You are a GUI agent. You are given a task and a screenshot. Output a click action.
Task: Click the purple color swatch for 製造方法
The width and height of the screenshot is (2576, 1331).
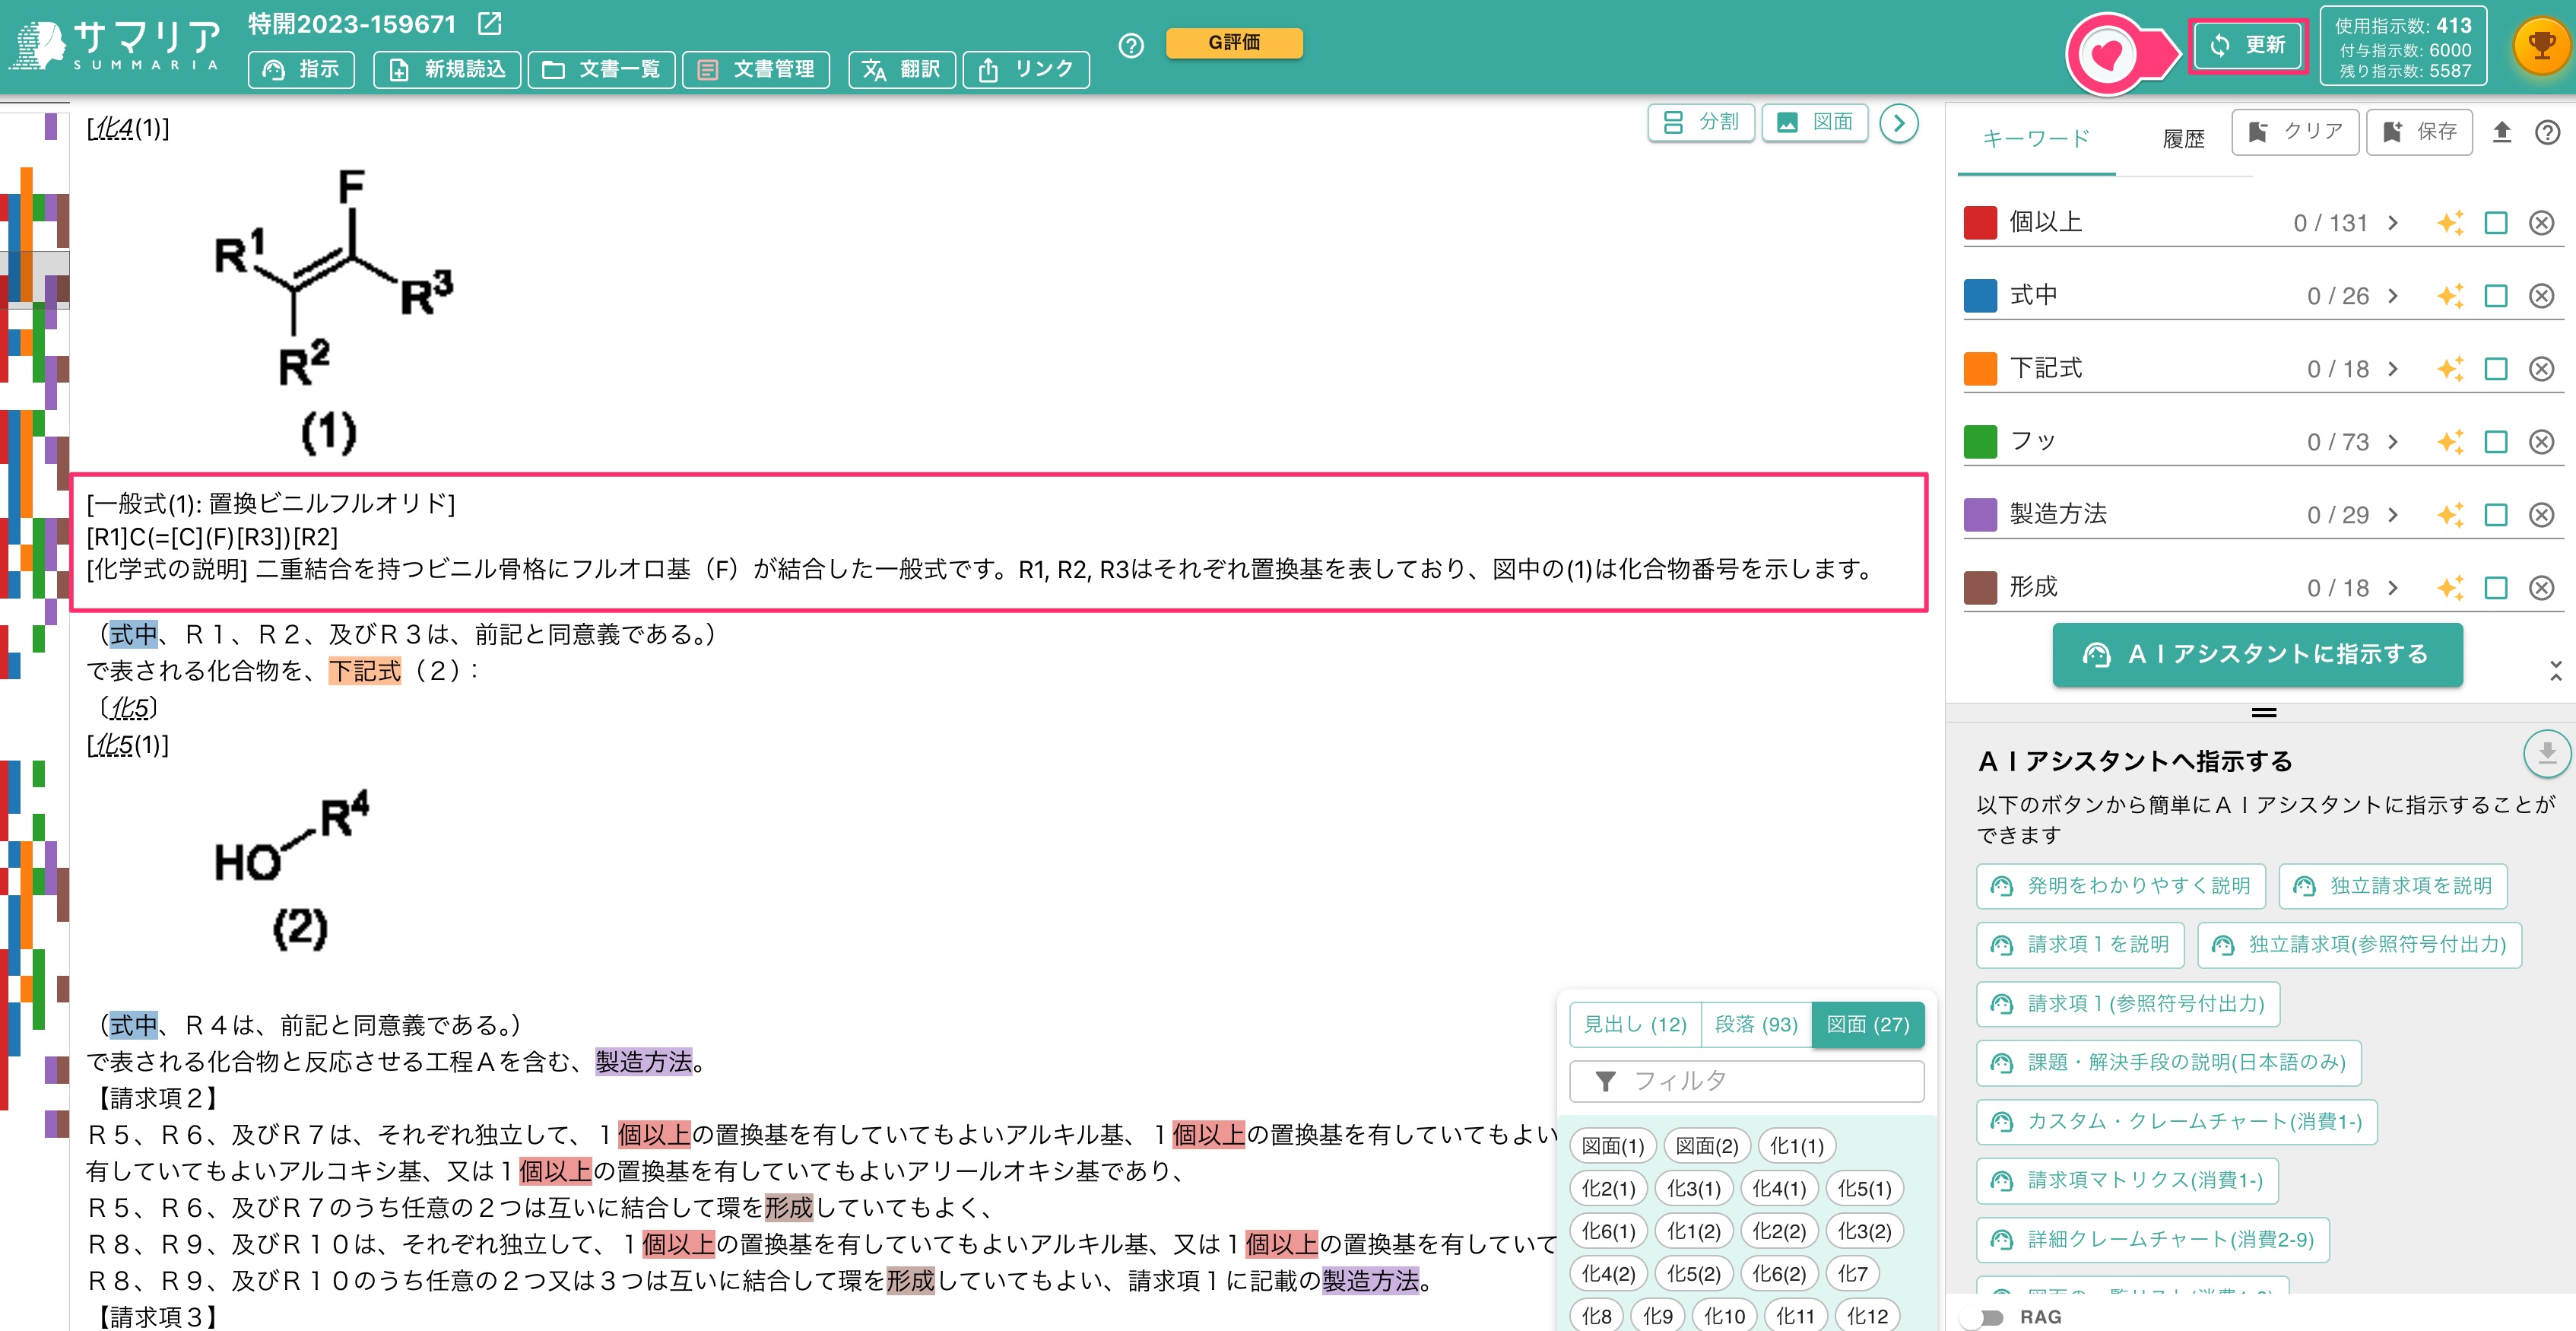tap(1980, 515)
